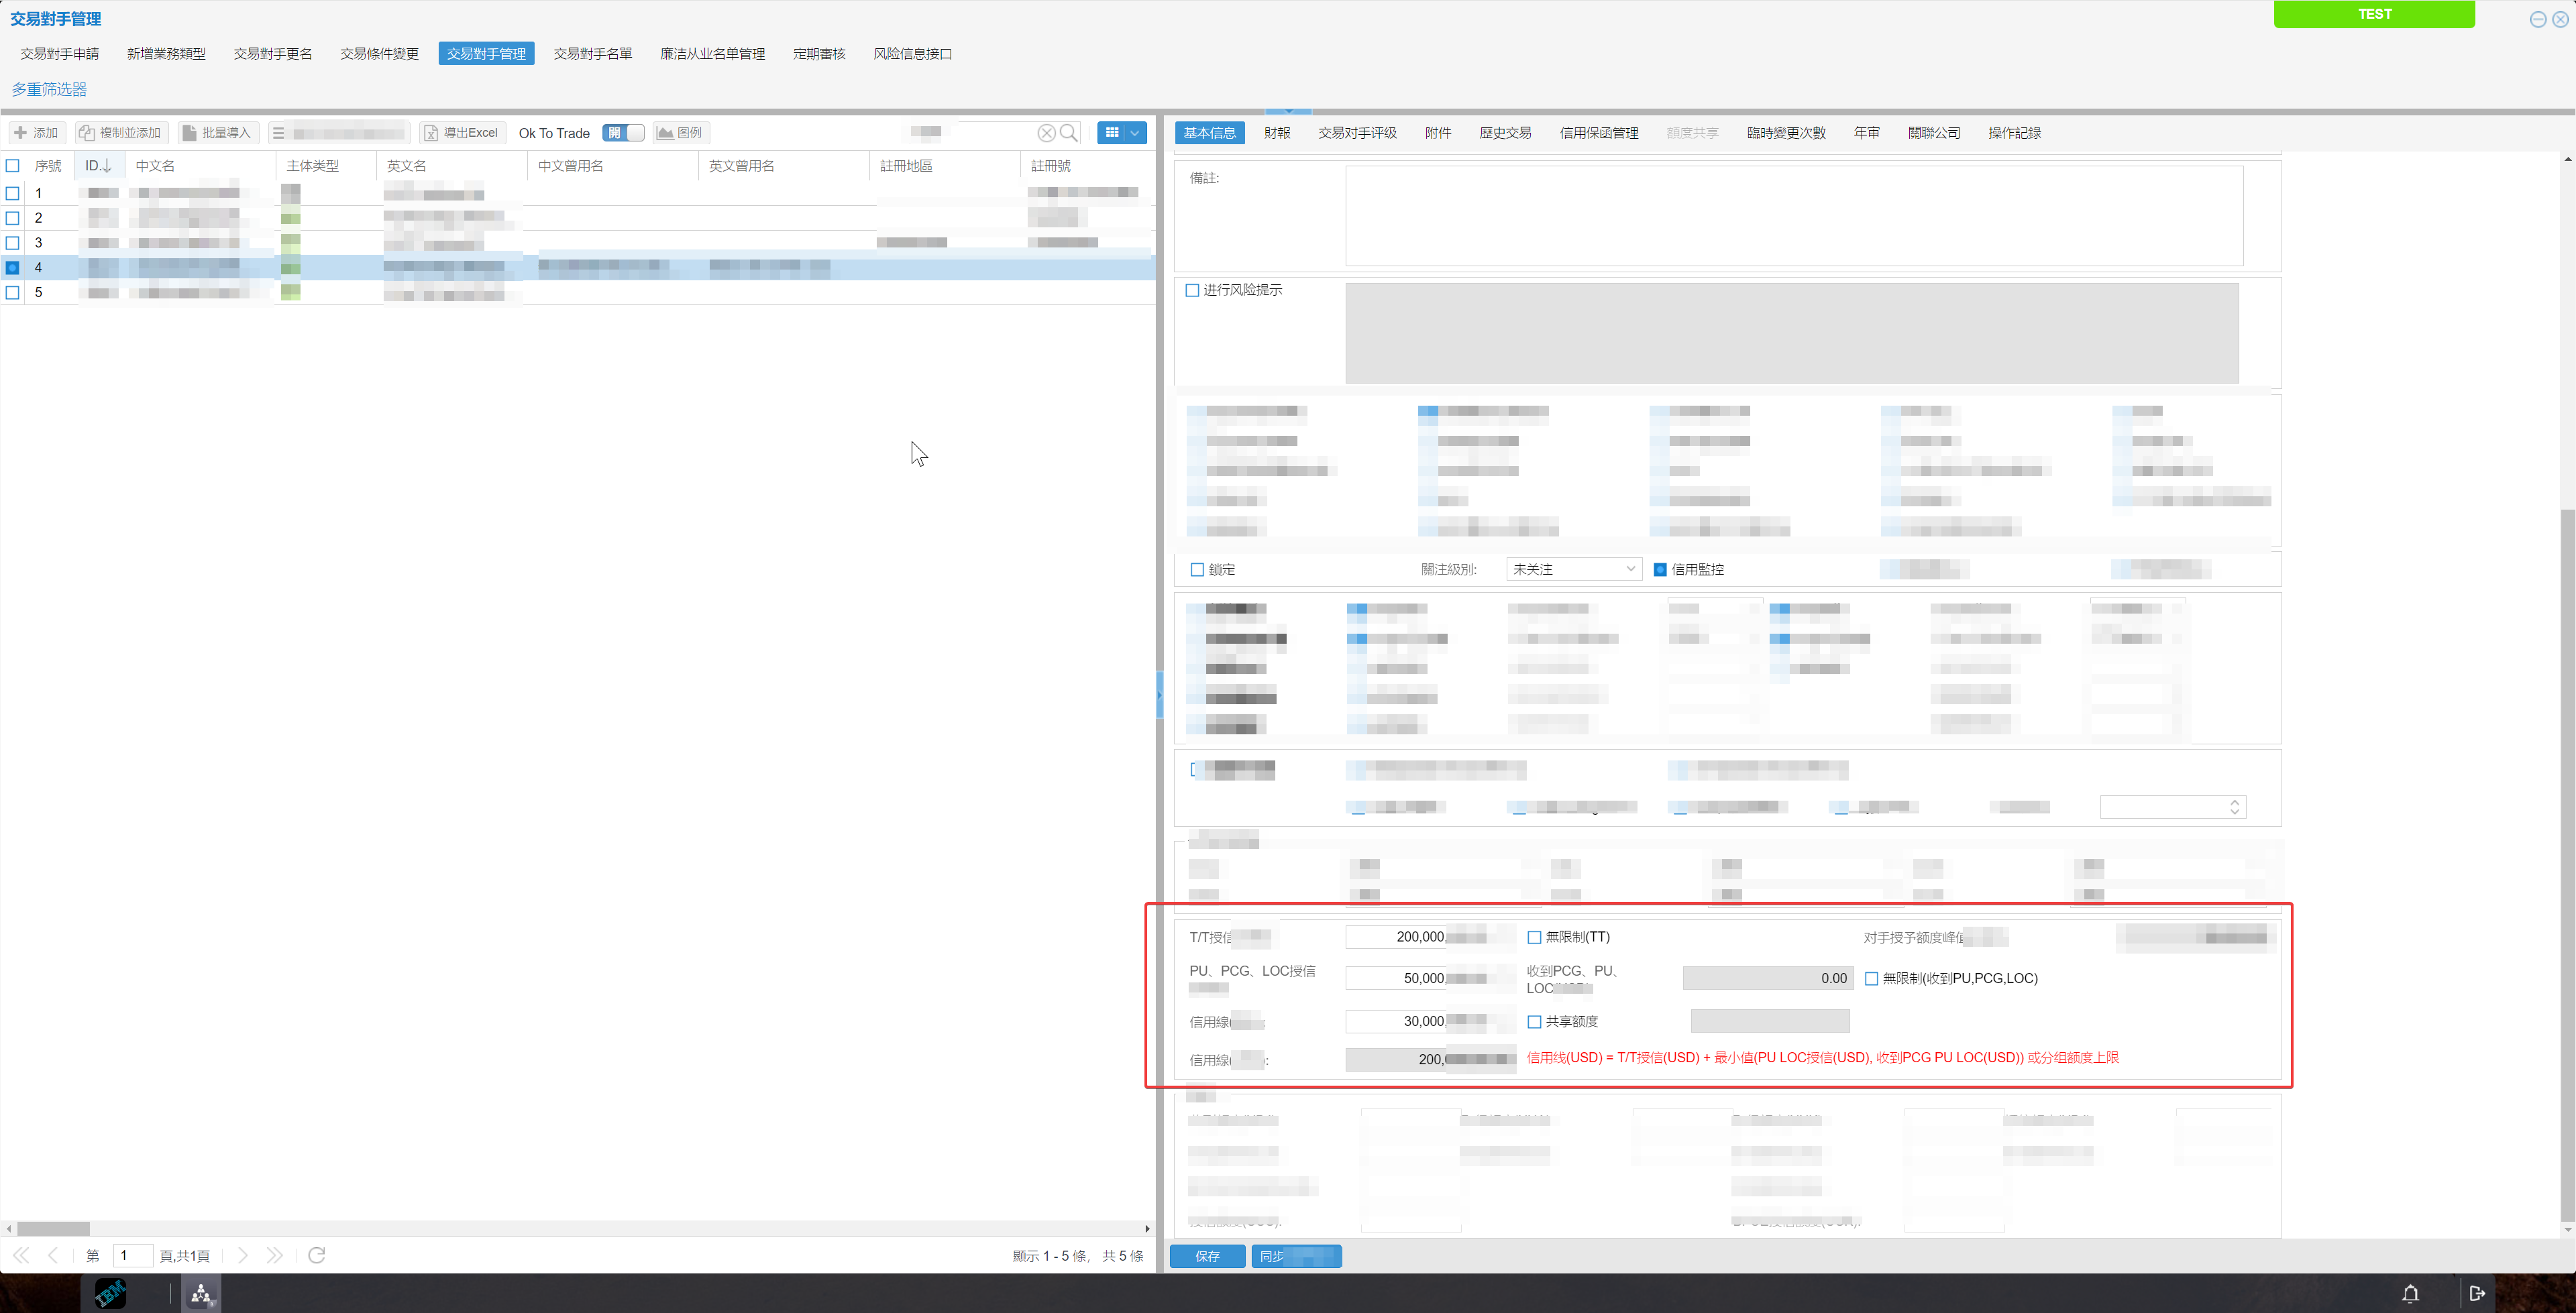2576x1313 pixels.
Task: Open the notification bell icon
Action: [x=2410, y=1293]
